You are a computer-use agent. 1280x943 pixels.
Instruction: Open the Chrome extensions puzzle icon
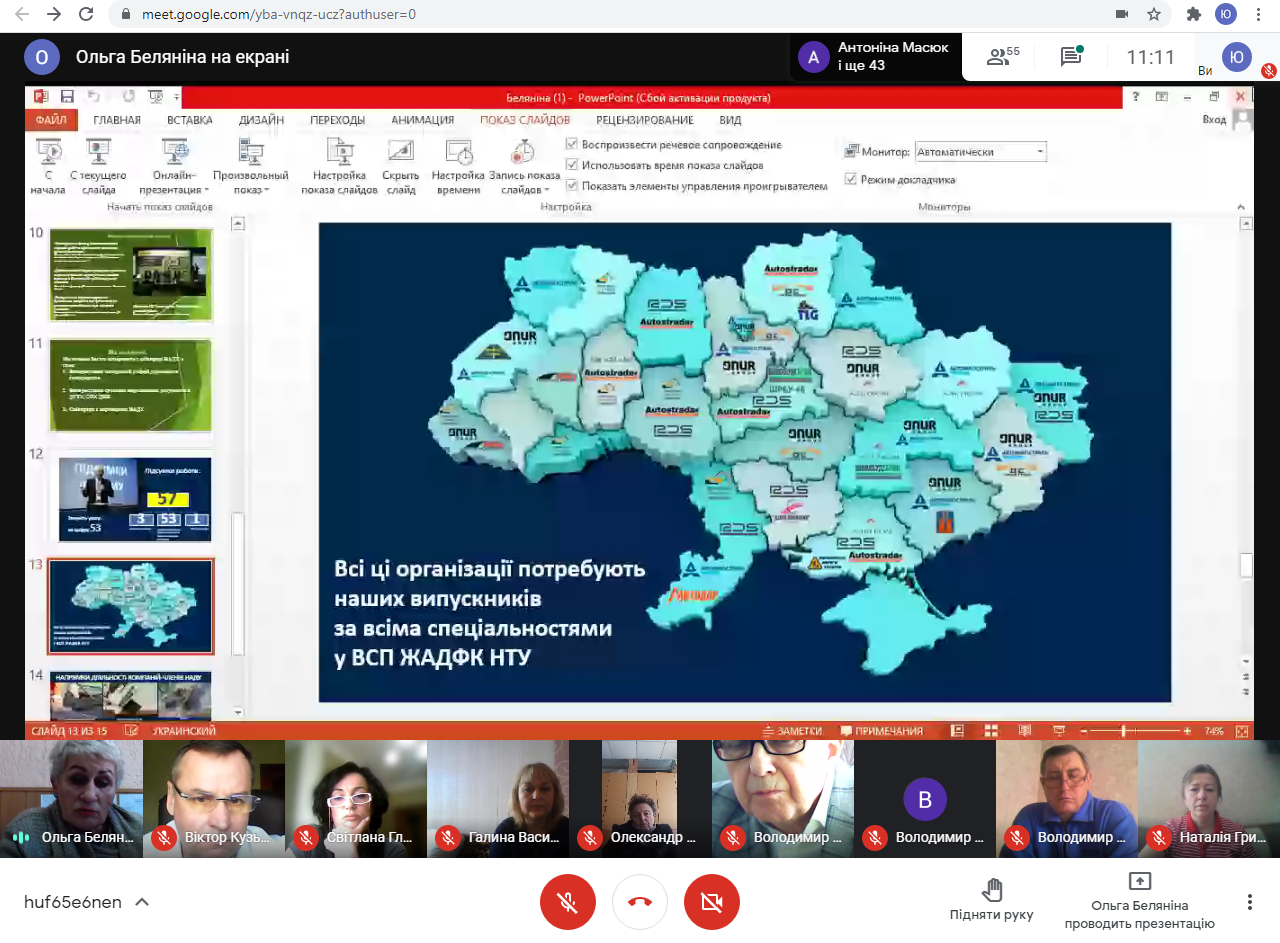point(1193,14)
